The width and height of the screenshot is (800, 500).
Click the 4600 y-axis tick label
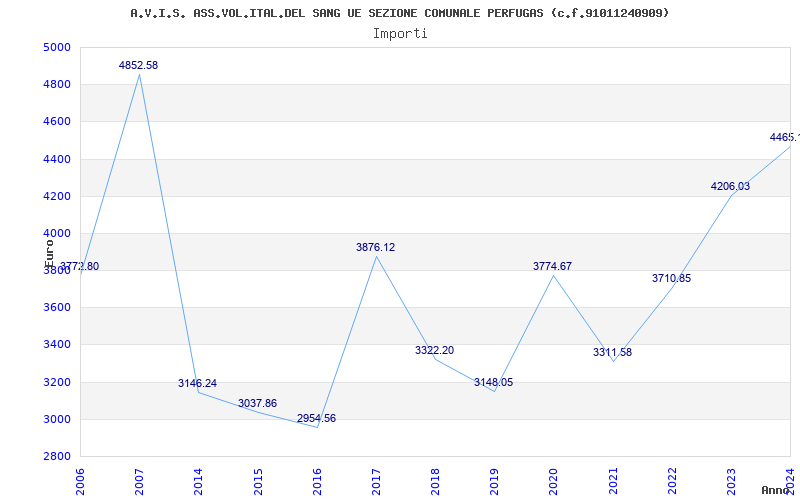[x=57, y=122]
